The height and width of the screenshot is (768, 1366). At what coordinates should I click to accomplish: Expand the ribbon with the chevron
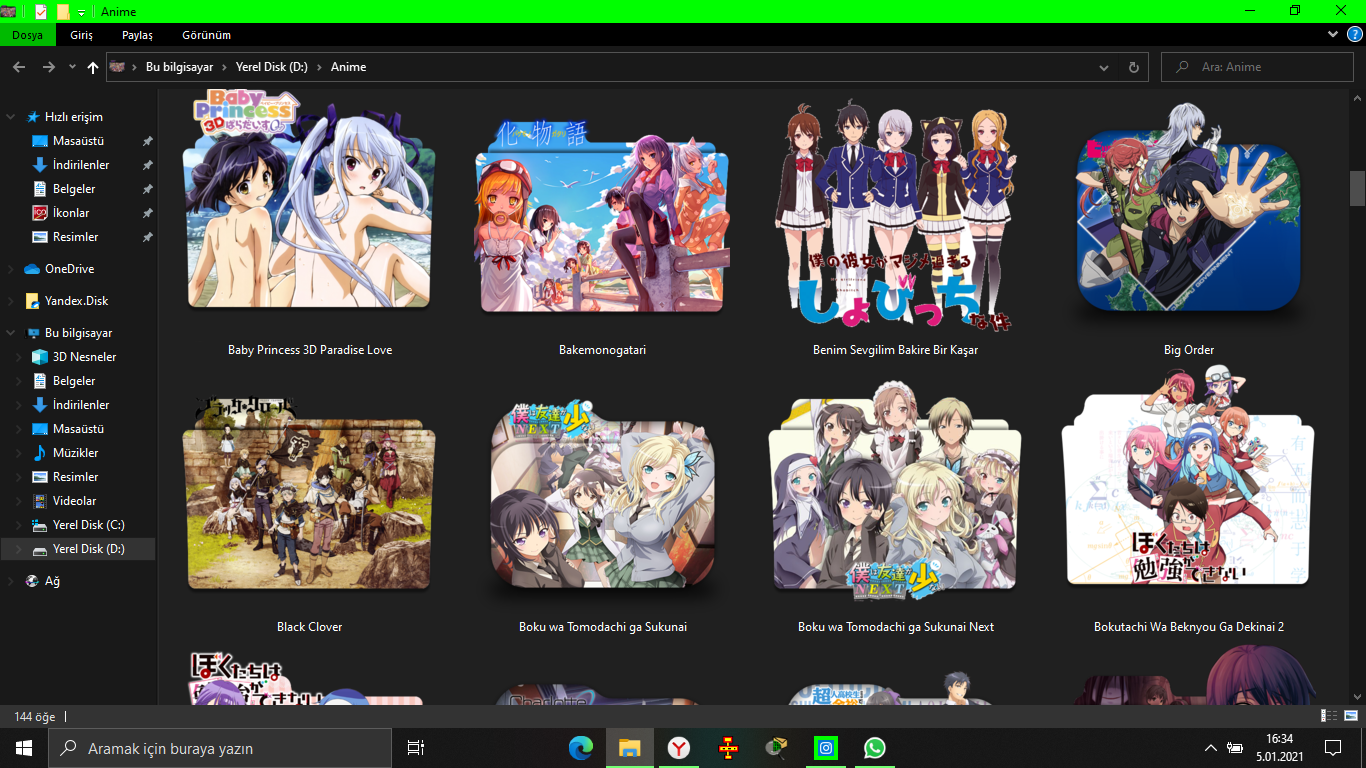coord(1333,35)
